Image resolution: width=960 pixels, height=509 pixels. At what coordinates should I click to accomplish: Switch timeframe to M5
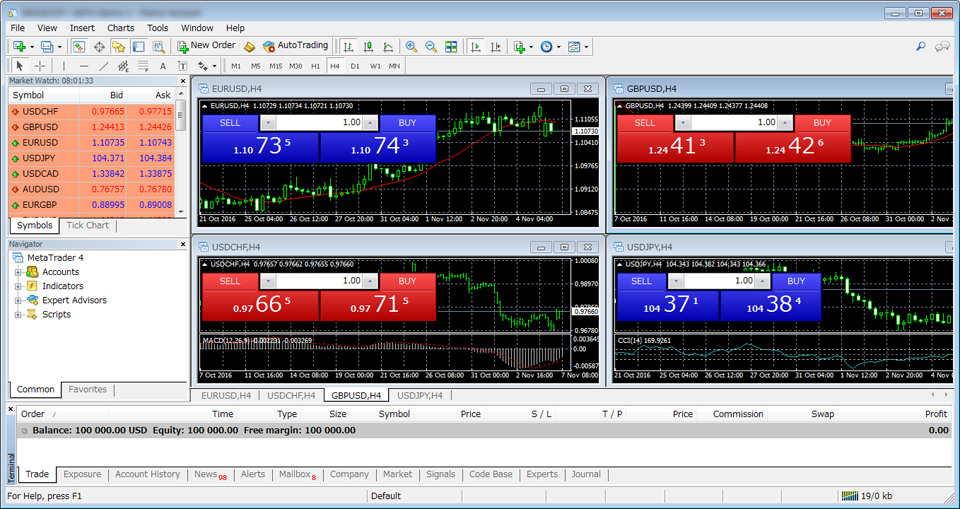[x=256, y=66]
